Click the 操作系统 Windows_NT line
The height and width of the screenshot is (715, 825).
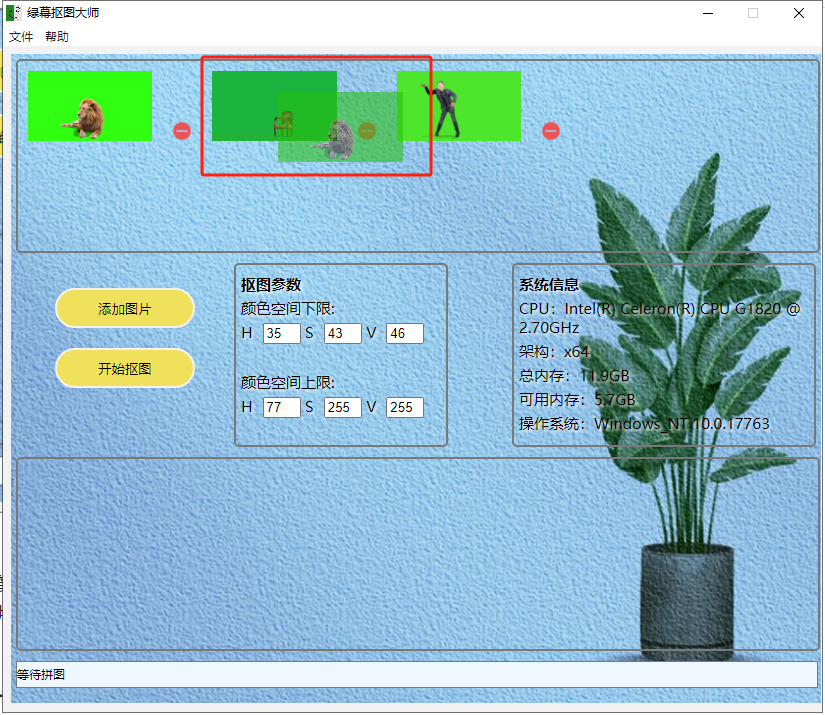pos(644,424)
